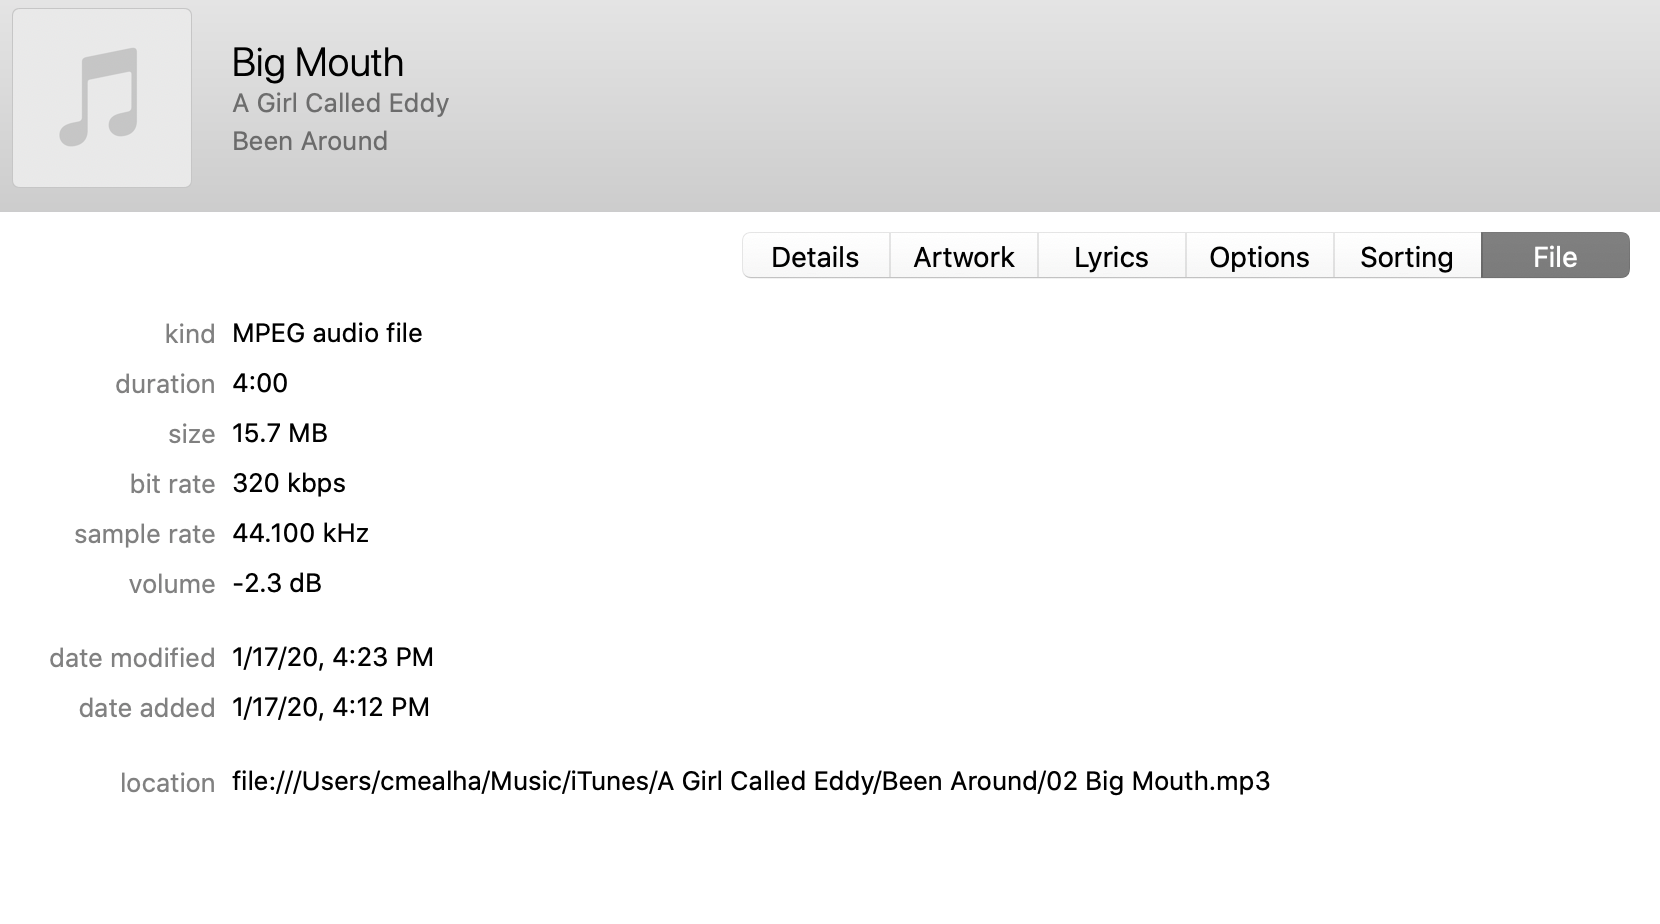Show the Sorting tab
The height and width of the screenshot is (924, 1660).
(1407, 256)
